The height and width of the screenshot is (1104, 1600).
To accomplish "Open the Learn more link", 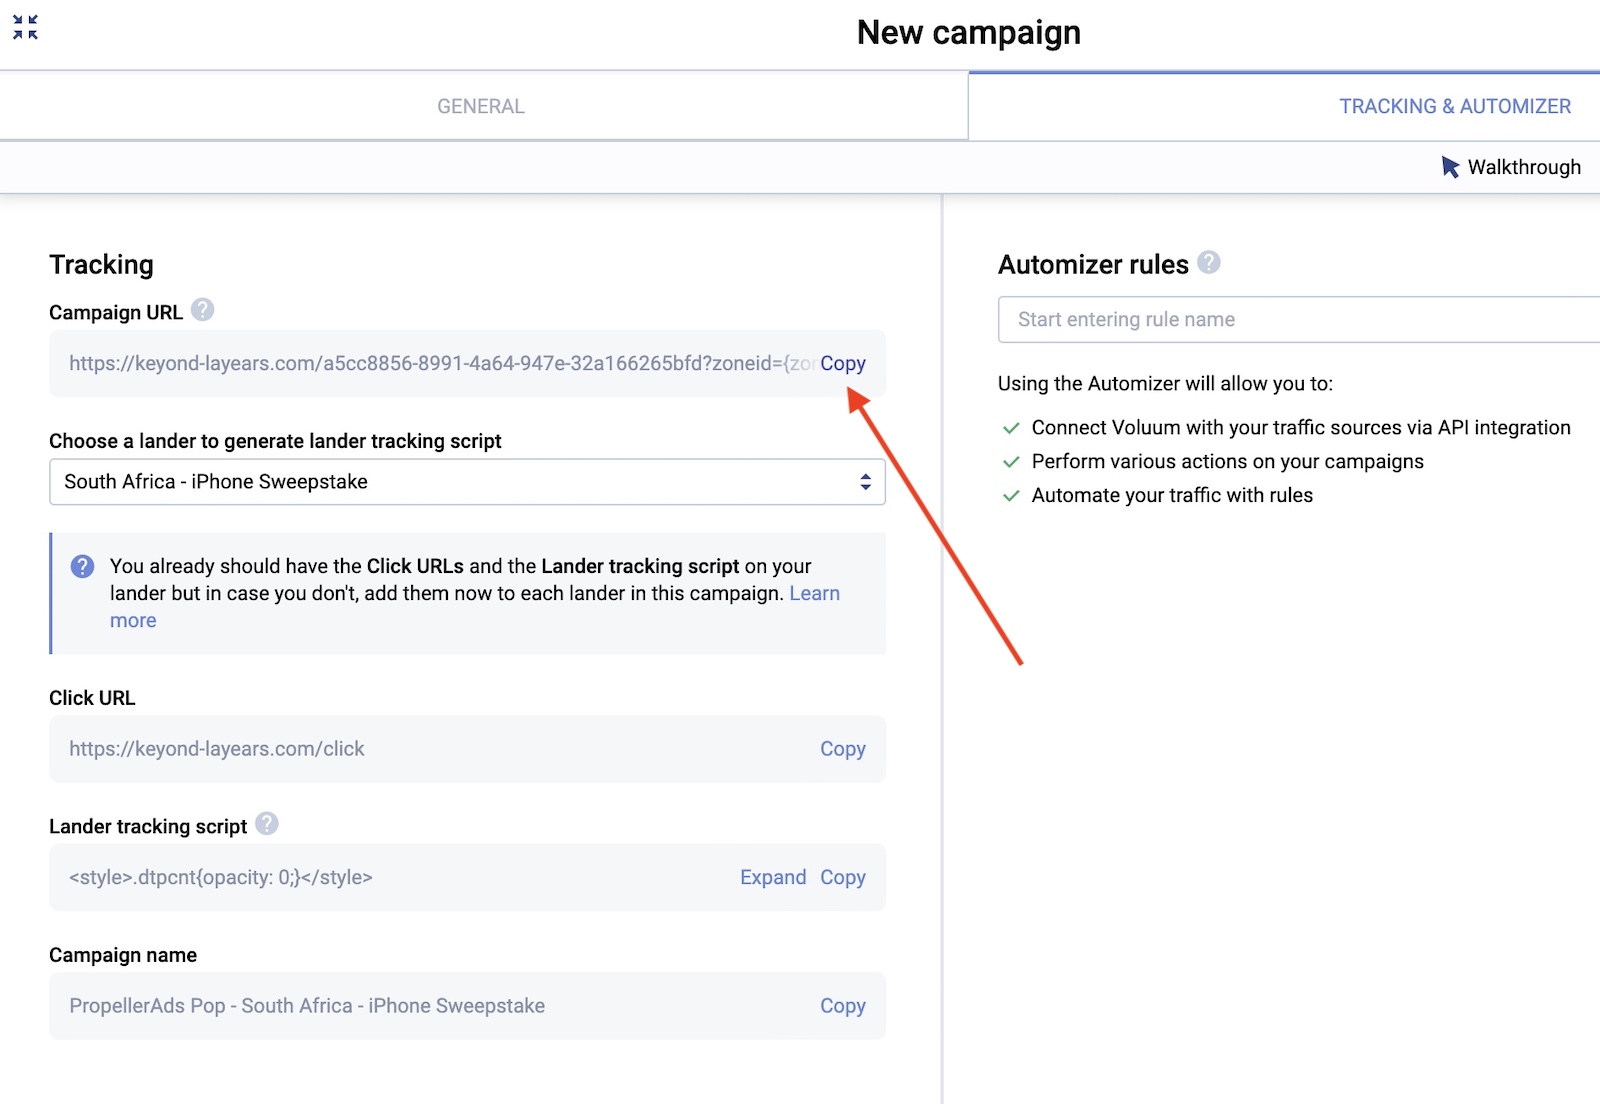I will pyautogui.click(x=814, y=594).
